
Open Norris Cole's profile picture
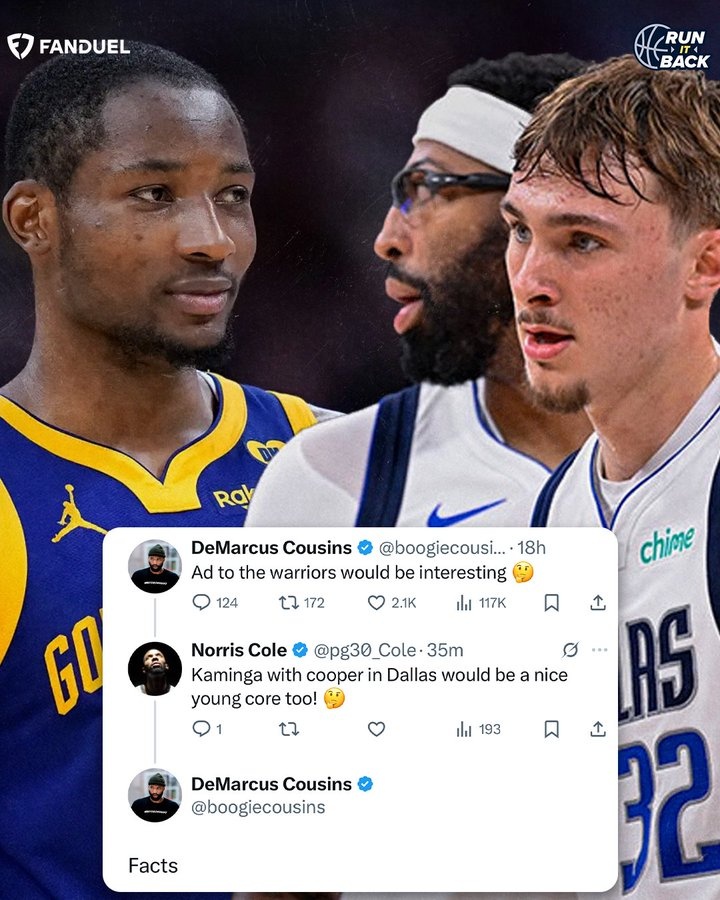click(x=154, y=668)
